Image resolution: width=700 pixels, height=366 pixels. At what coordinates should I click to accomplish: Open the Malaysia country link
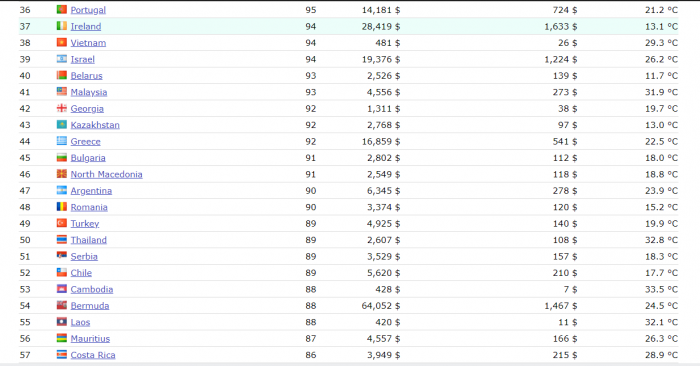[x=89, y=92]
